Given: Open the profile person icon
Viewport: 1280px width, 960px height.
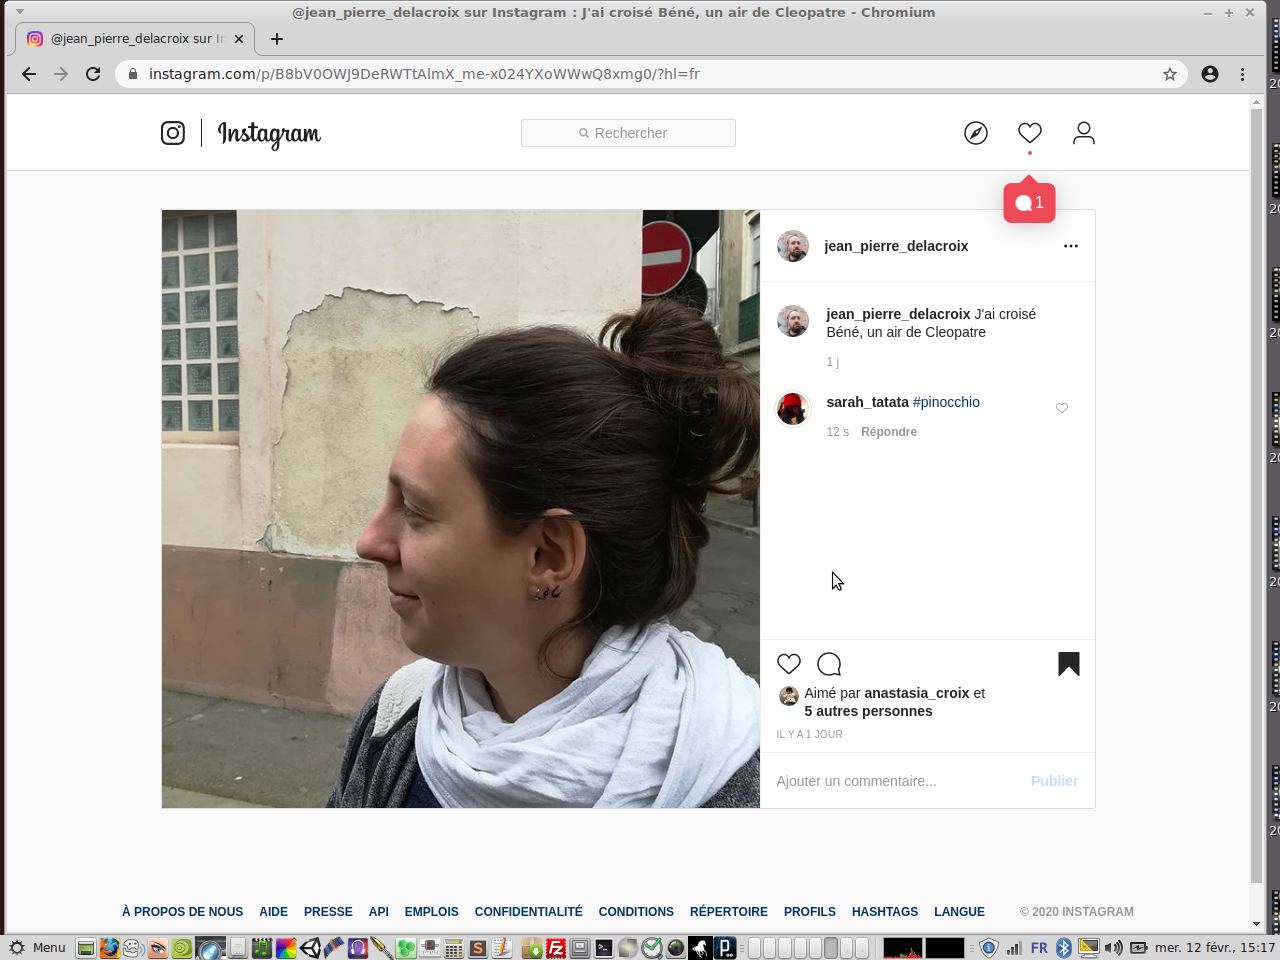Looking at the screenshot, I should tap(1083, 133).
